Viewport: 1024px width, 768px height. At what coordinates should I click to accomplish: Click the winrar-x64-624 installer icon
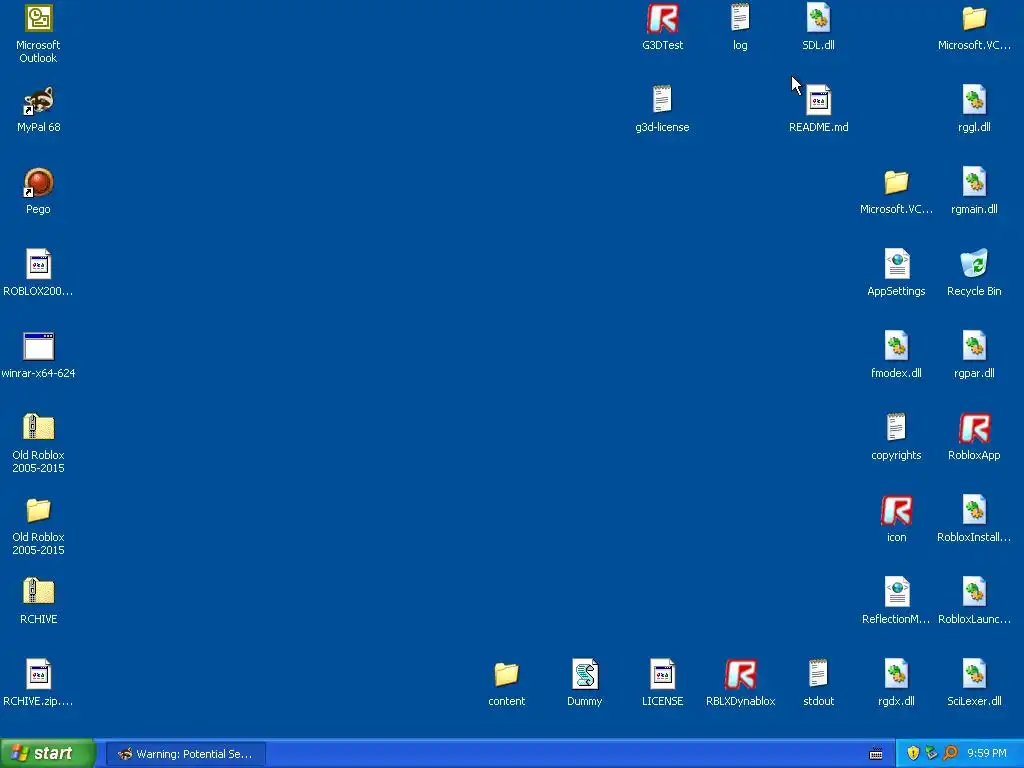(x=39, y=347)
